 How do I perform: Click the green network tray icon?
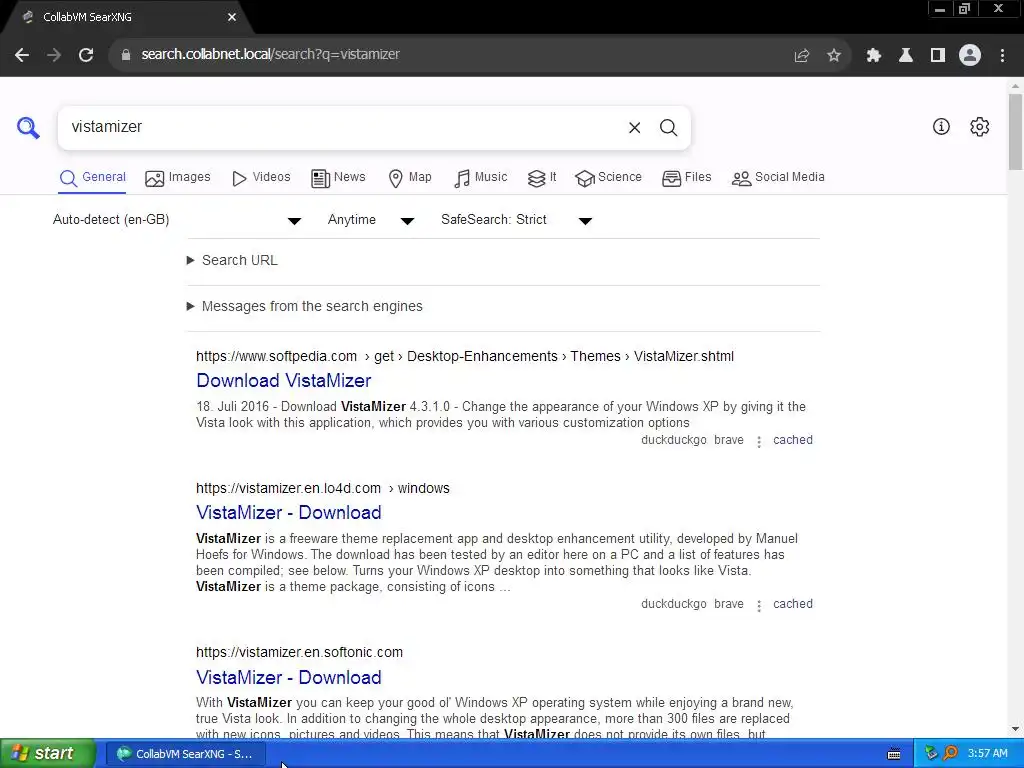point(931,754)
